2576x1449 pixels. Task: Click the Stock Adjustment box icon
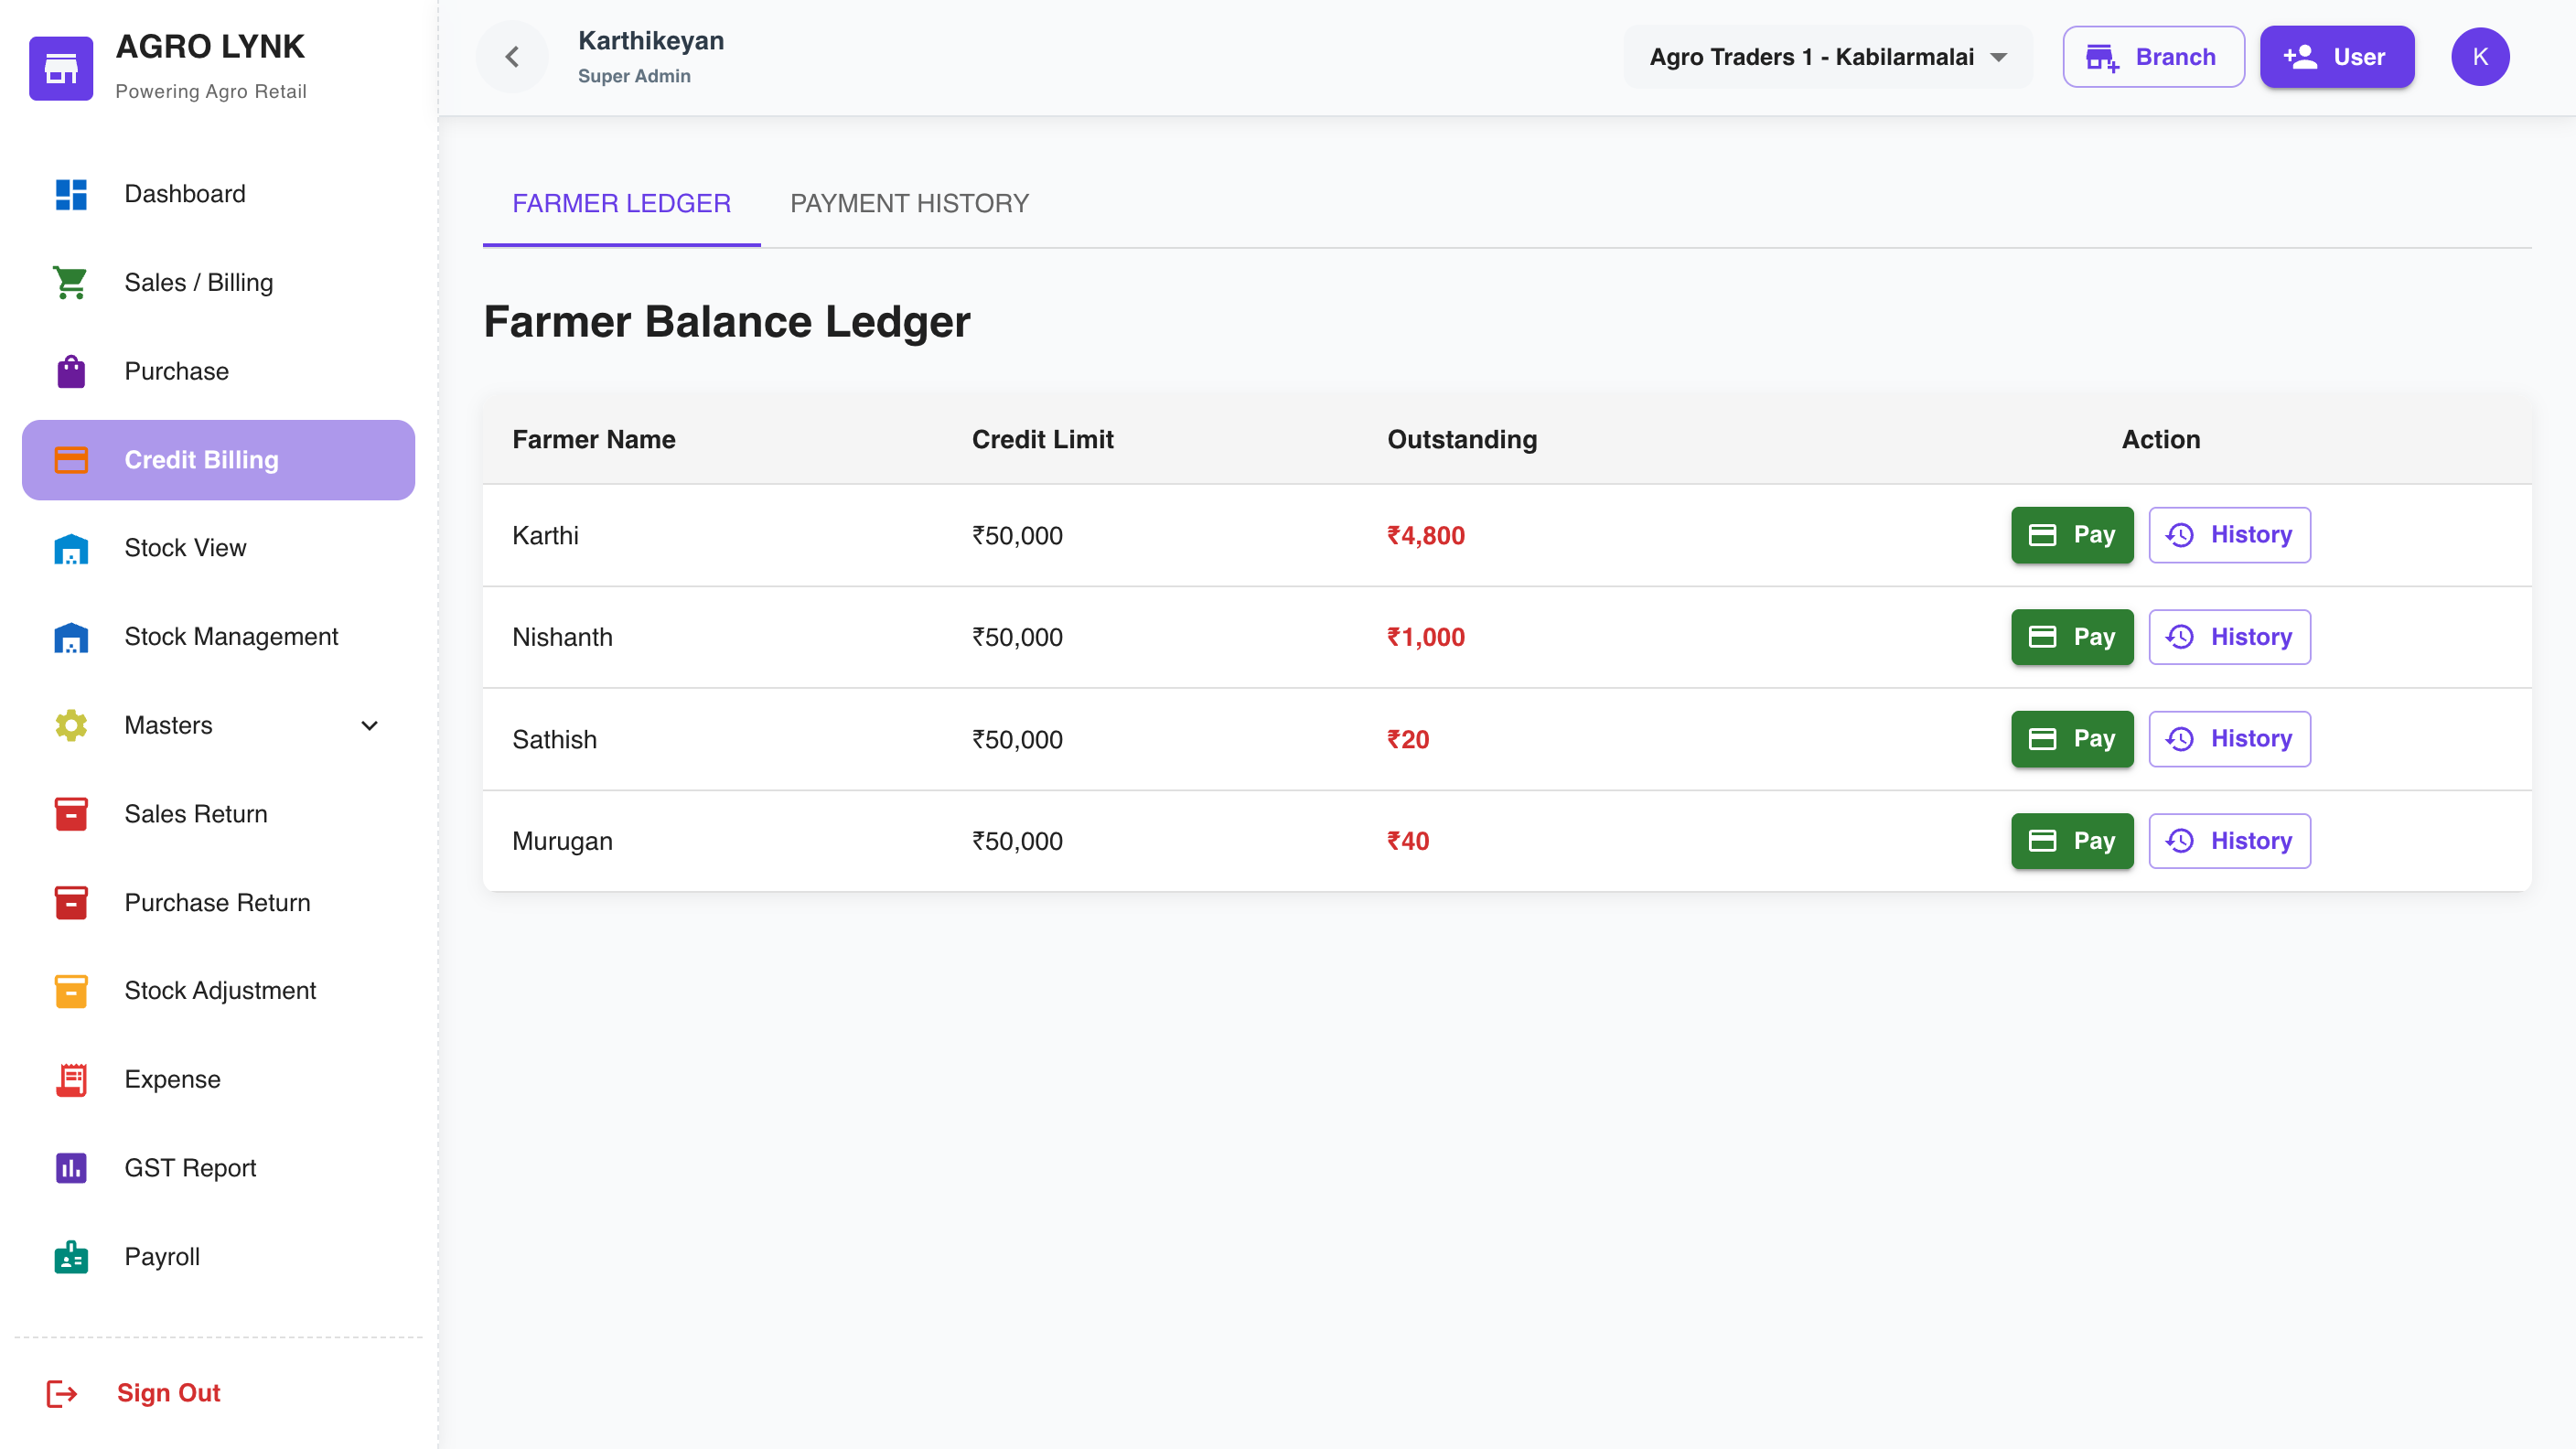point(71,991)
